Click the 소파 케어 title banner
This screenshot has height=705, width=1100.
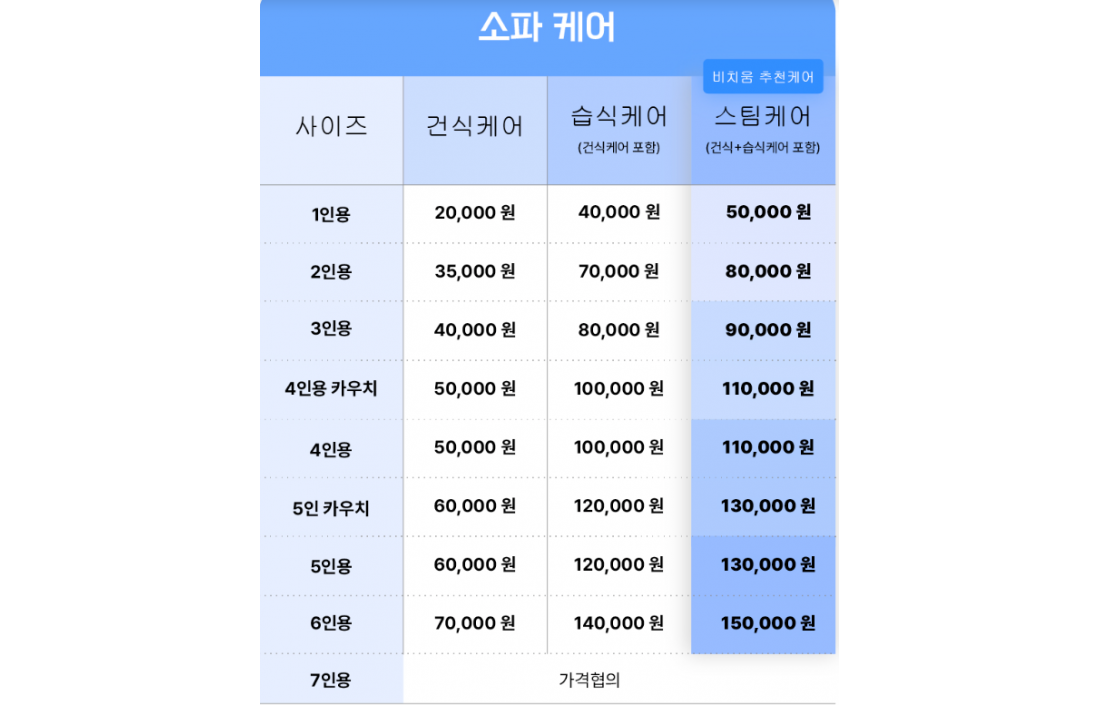(x=547, y=28)
